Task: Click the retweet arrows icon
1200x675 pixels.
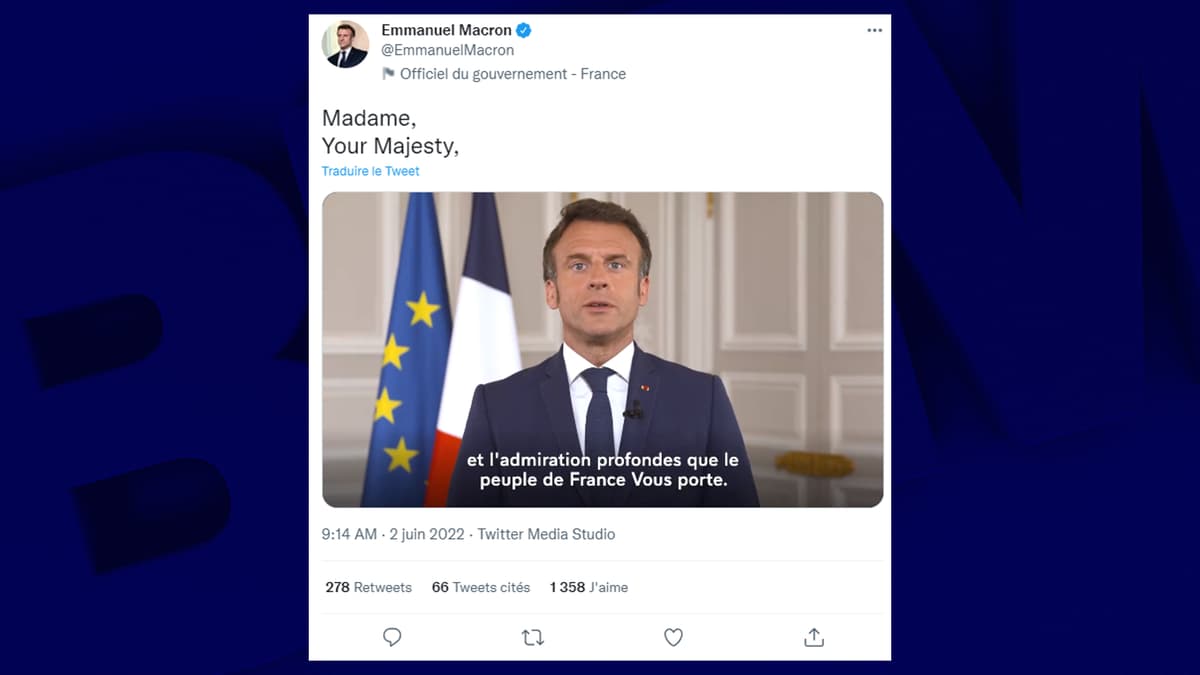Action: tap(533, 637)
